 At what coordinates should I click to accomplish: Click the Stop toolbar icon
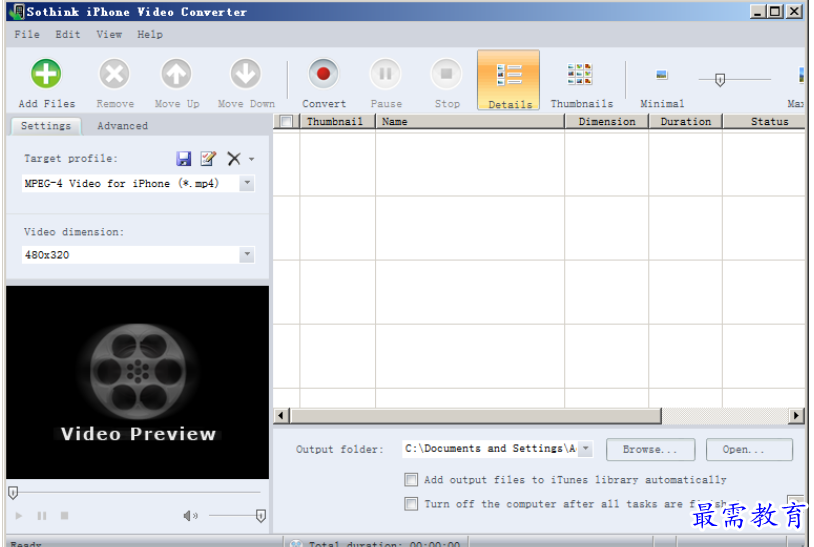tap(446, 74)
